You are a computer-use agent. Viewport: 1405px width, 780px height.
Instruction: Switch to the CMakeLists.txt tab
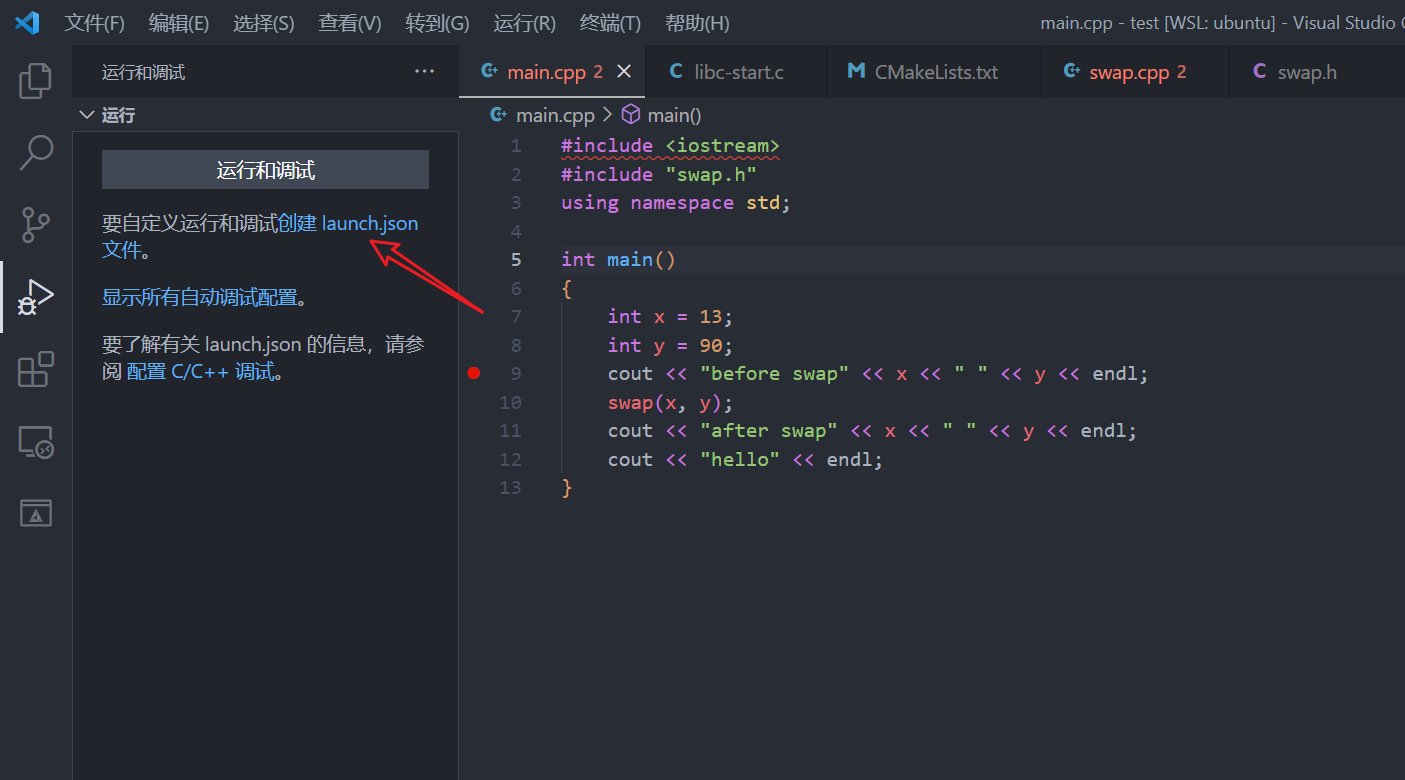click(x=931, y=71)
